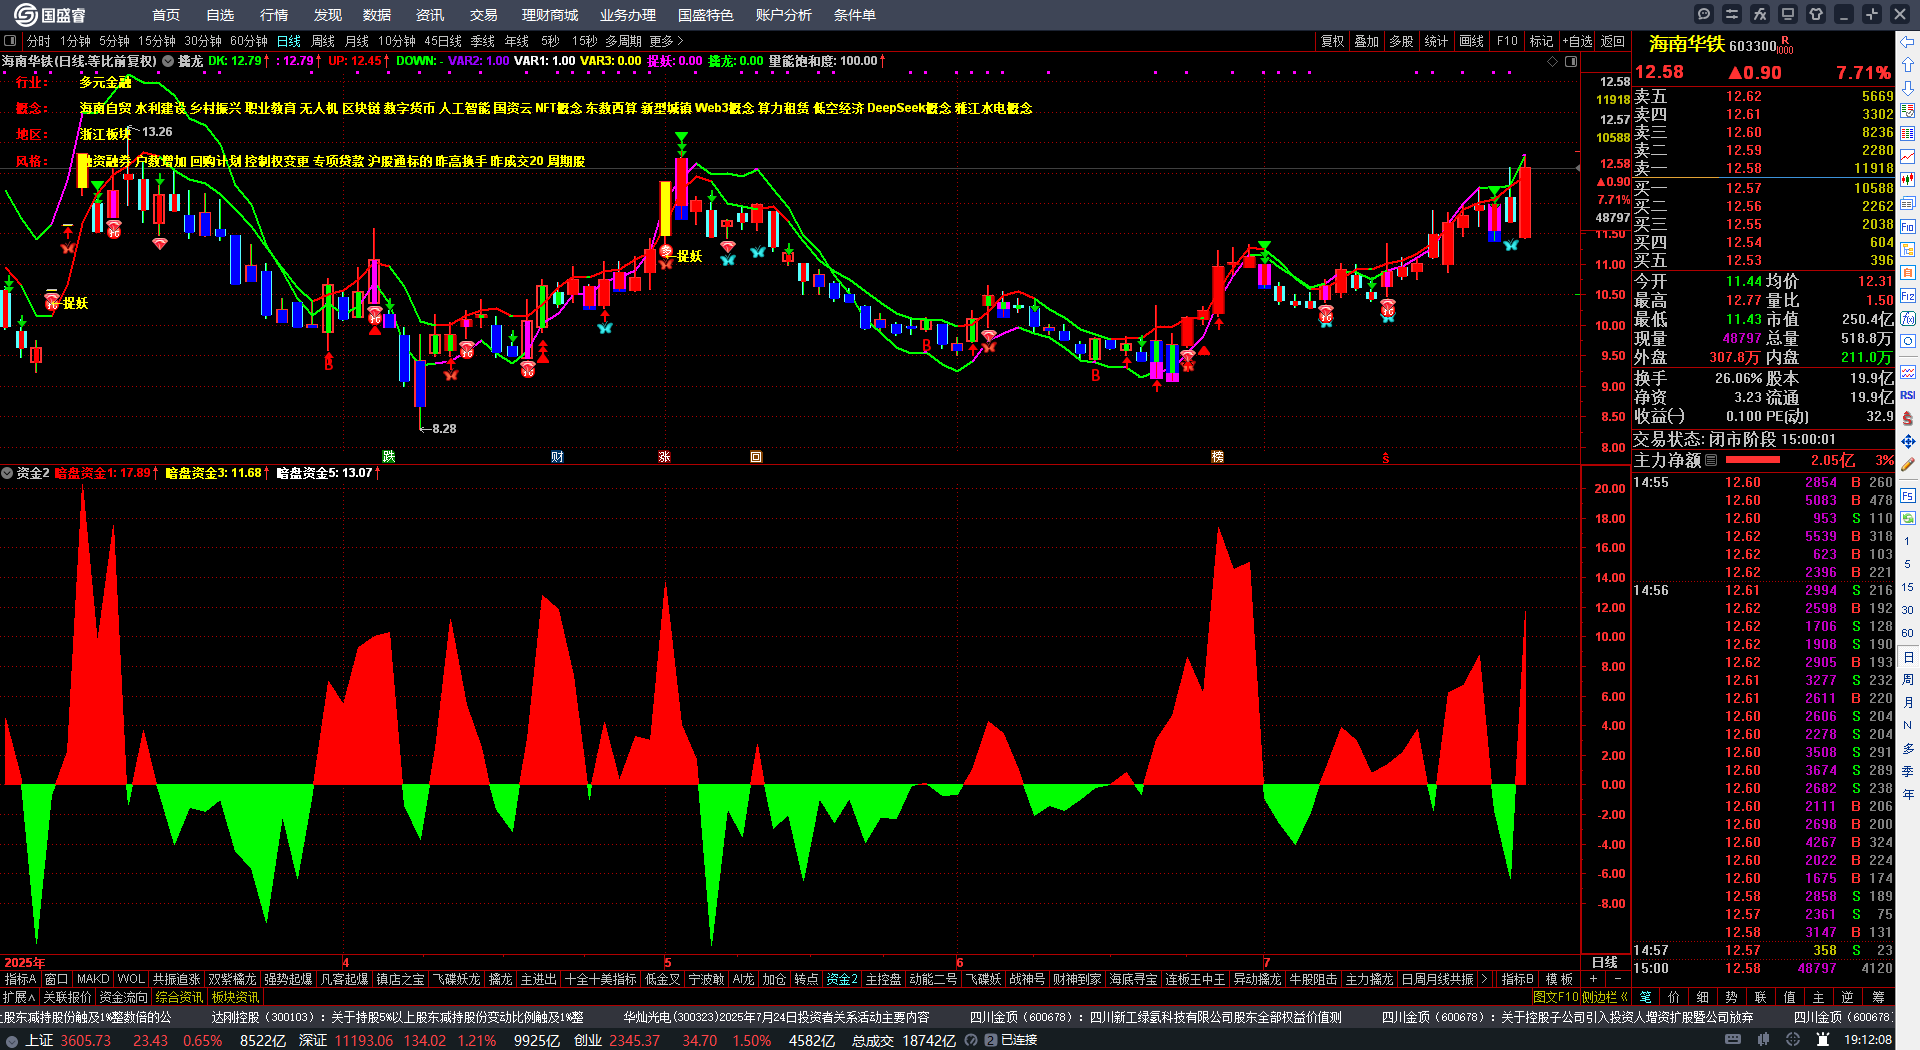Image resolution: width=1920 pixels, height=1050 pixels.
Task: Click the 逆 tab at sidebar bottom
Action: 1847,997
